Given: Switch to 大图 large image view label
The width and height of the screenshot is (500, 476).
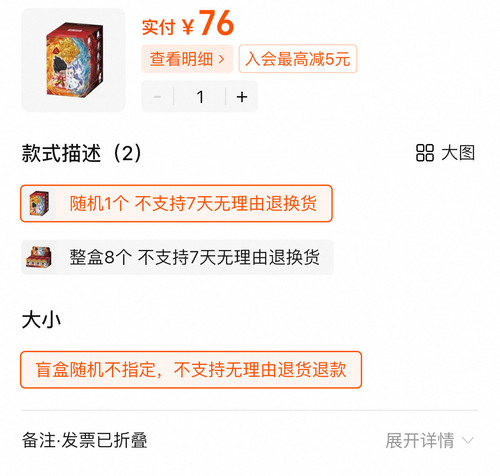Looking at the screenshot, I should (458, 153).
